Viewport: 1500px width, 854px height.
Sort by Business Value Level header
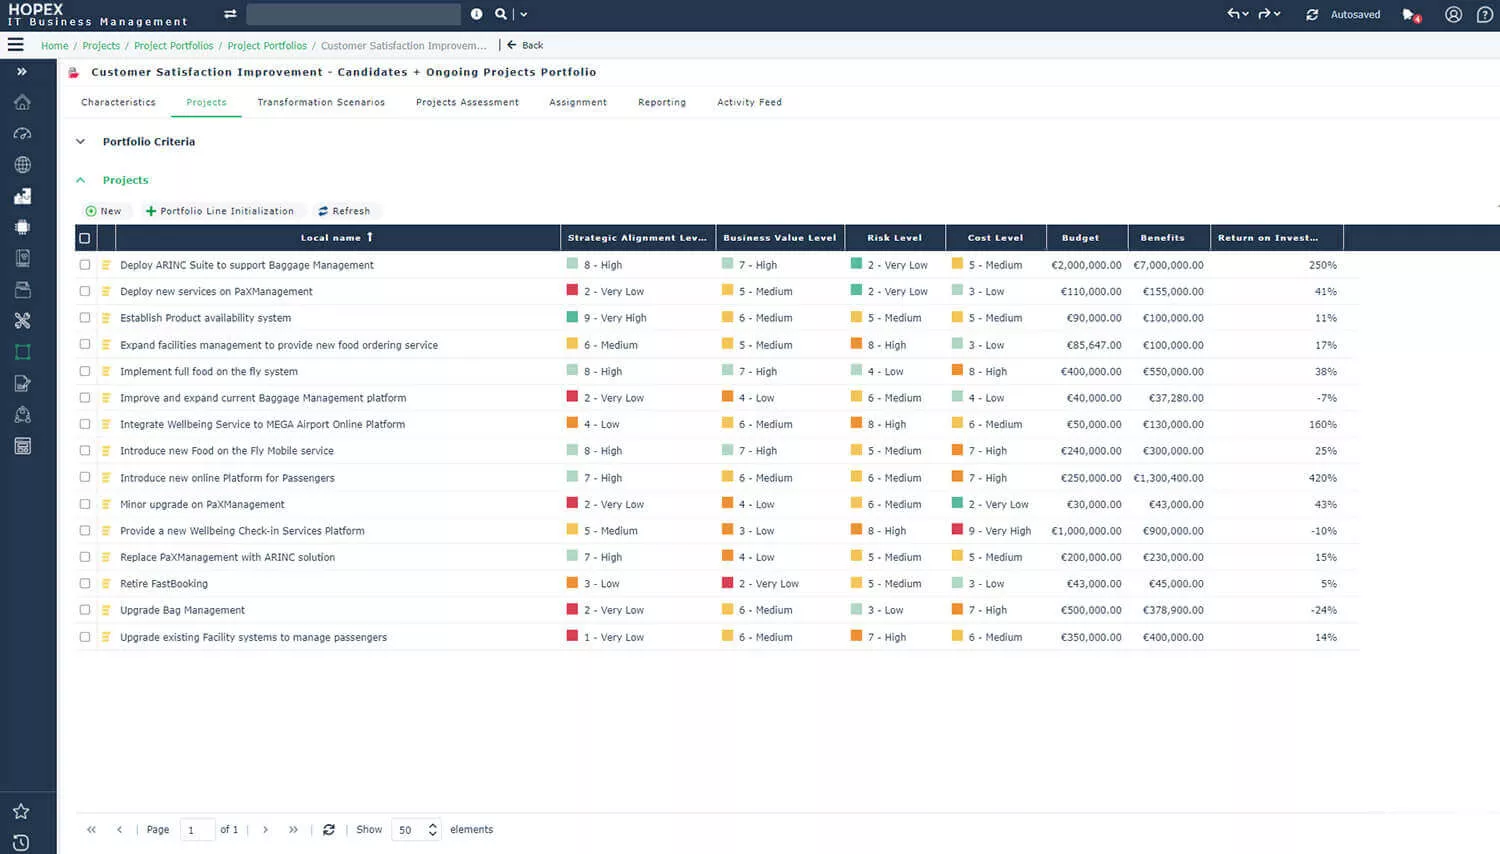[780, 238]
